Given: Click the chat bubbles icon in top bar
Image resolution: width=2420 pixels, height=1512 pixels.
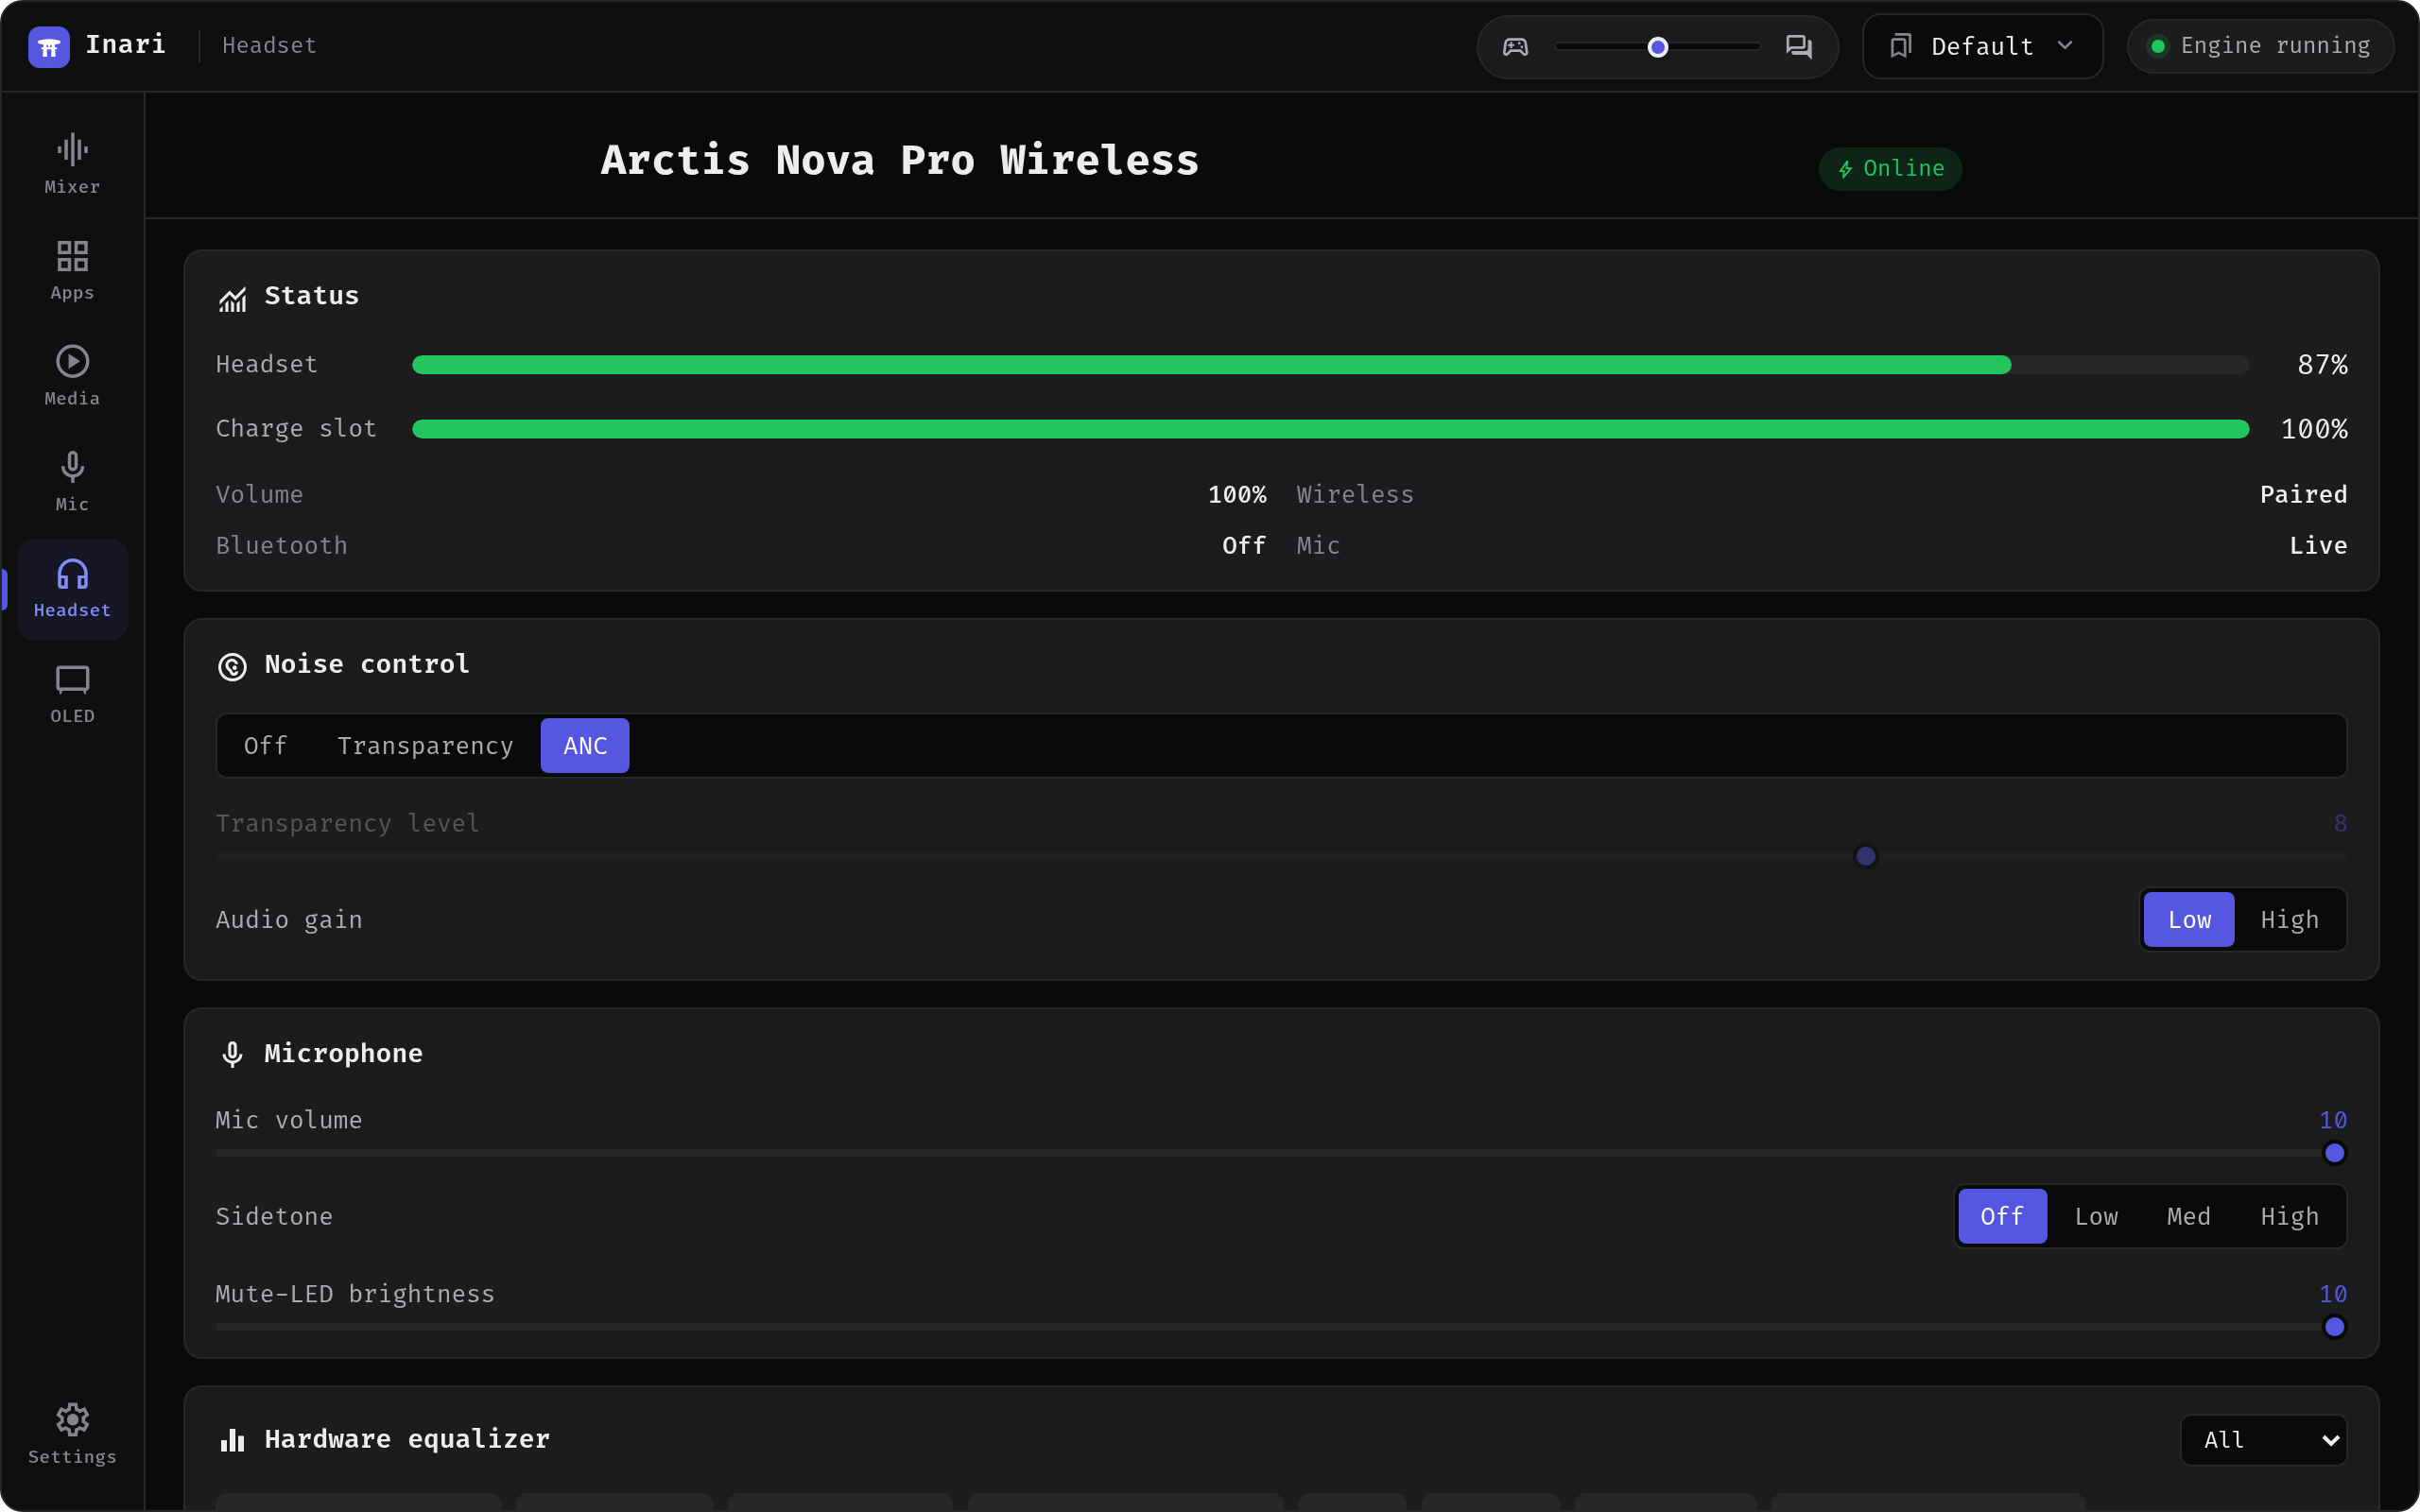Looking at the screenshot, I should (1799, 47).
